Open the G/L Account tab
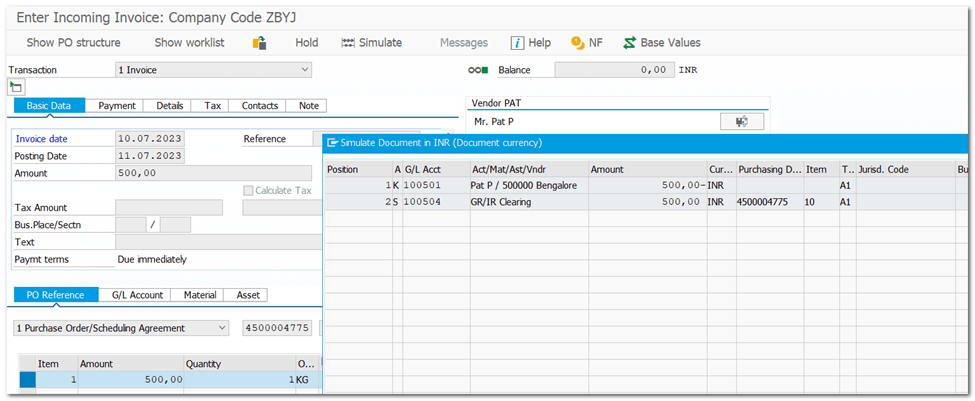The height and width of the screenshot is (401, 975). pos(137,295)
